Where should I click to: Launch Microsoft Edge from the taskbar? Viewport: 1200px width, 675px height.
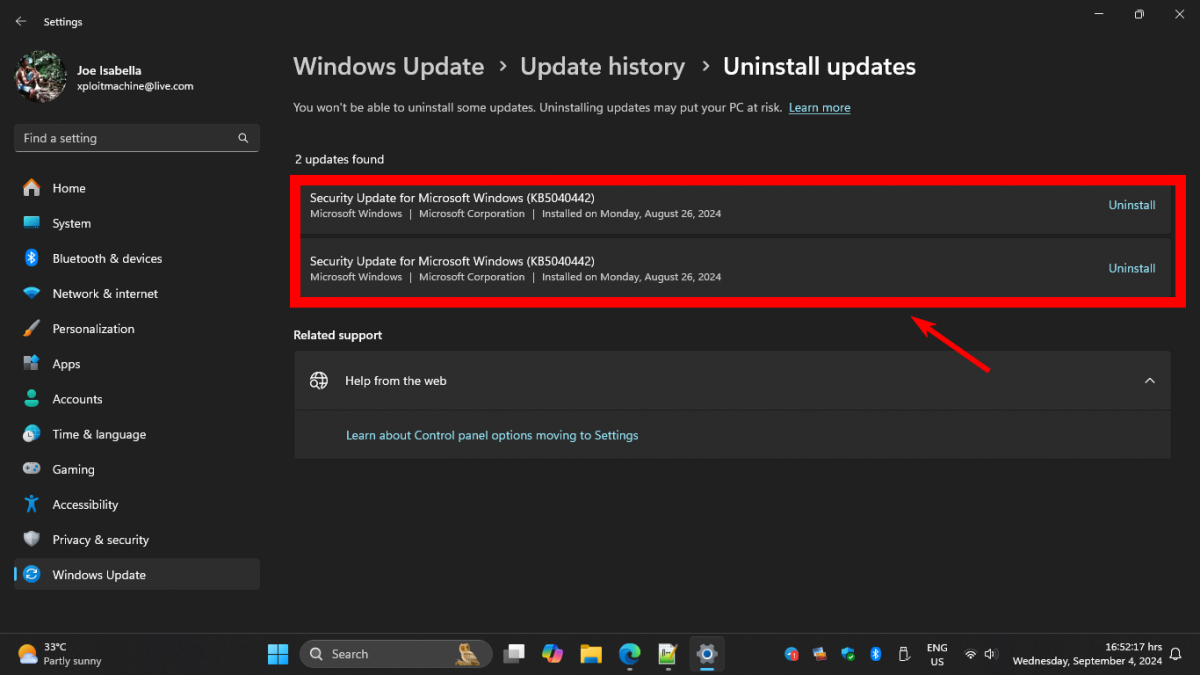[x=629, y=654]
